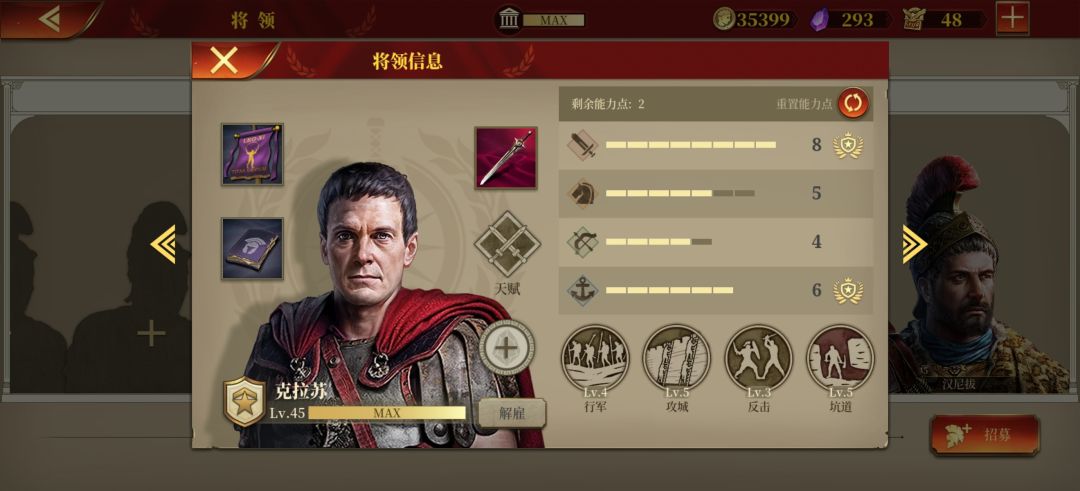Image resolution: width=1080 pixels, height=491 pixels.
Task: Click the 解雇 dismiss button
Action: [512, 413]
